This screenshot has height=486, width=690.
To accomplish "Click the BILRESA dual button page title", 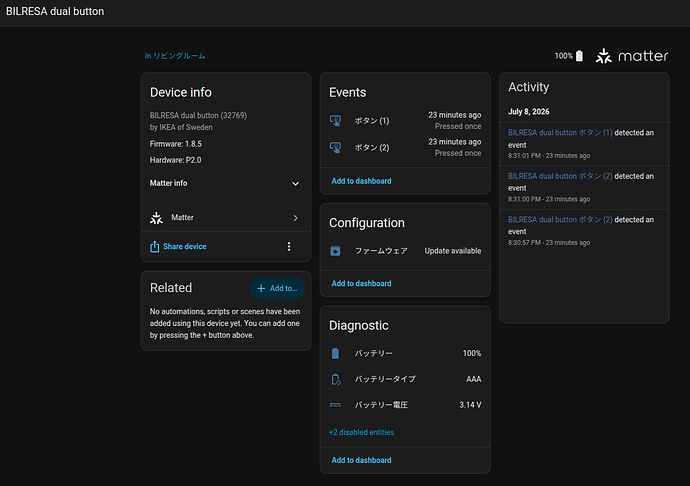I will pyautogui.click(x=55, y=11).
